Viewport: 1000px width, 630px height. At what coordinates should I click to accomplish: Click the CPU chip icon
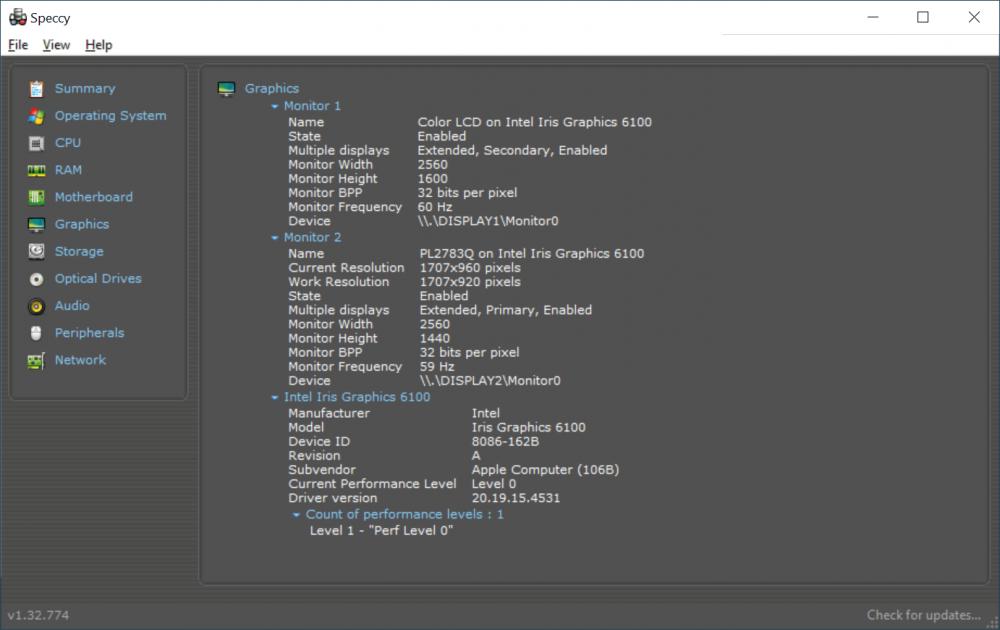tap(36, 143)
